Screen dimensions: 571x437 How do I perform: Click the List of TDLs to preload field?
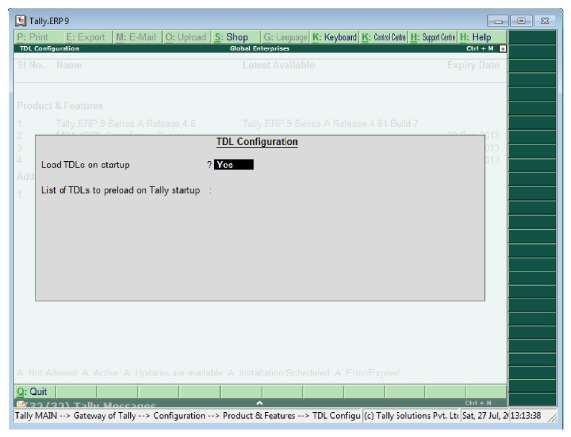346,190
